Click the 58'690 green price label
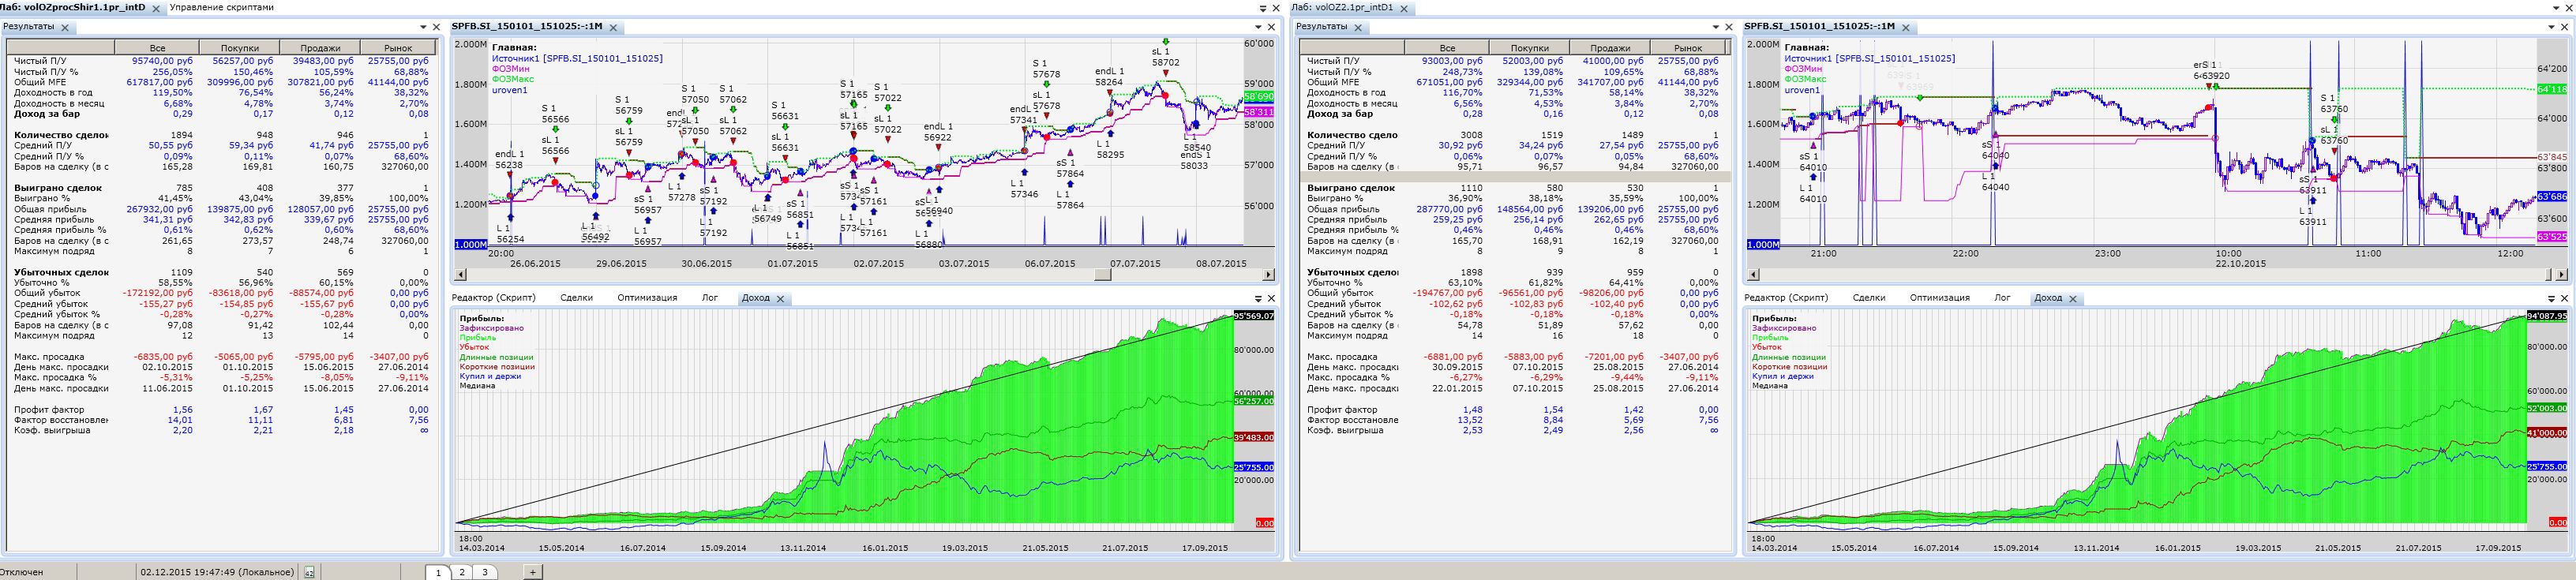Image resolution: width=2576 pixels, height=580 pixels. [1258, 97]
